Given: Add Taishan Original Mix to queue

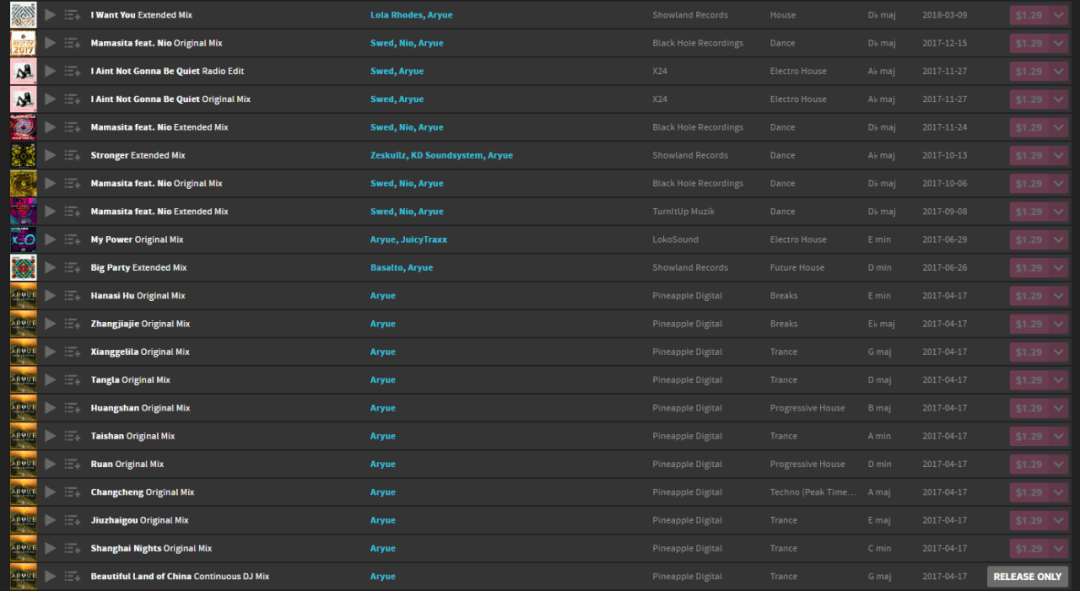Looking at the screenshot, I should [x=72, y=435].
